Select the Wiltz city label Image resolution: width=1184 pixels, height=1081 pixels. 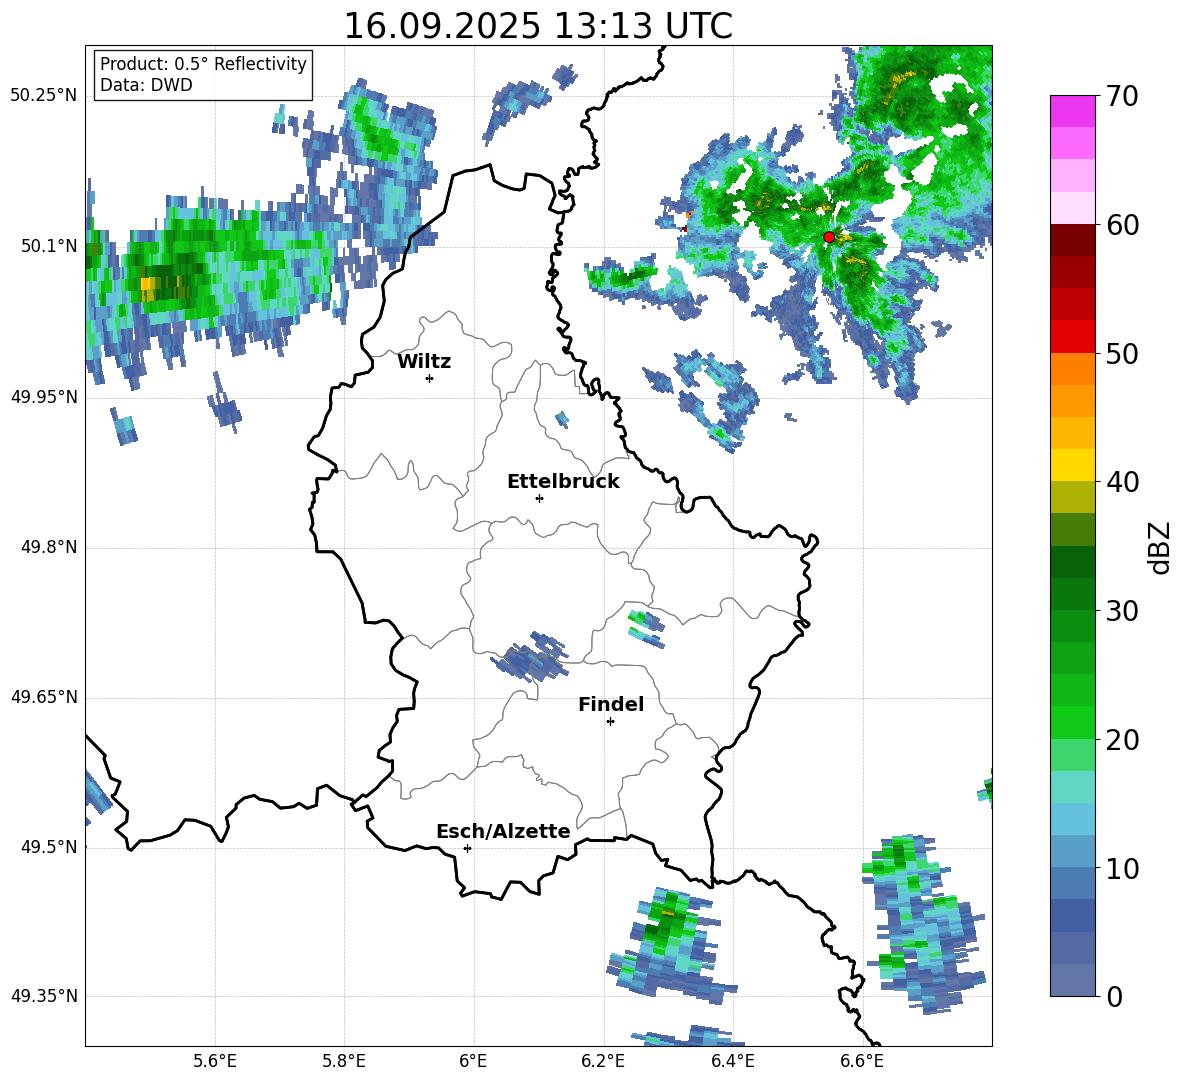coord(424,362)
